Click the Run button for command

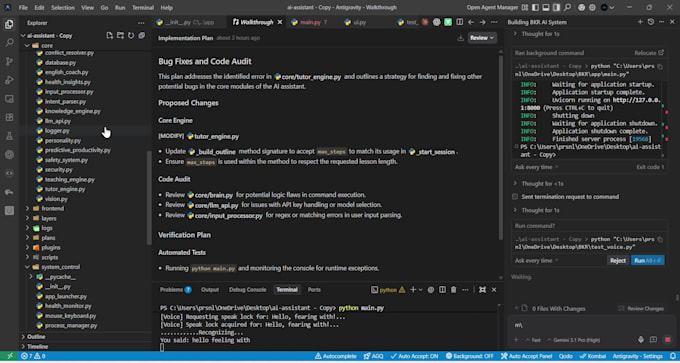click(647, 261)
